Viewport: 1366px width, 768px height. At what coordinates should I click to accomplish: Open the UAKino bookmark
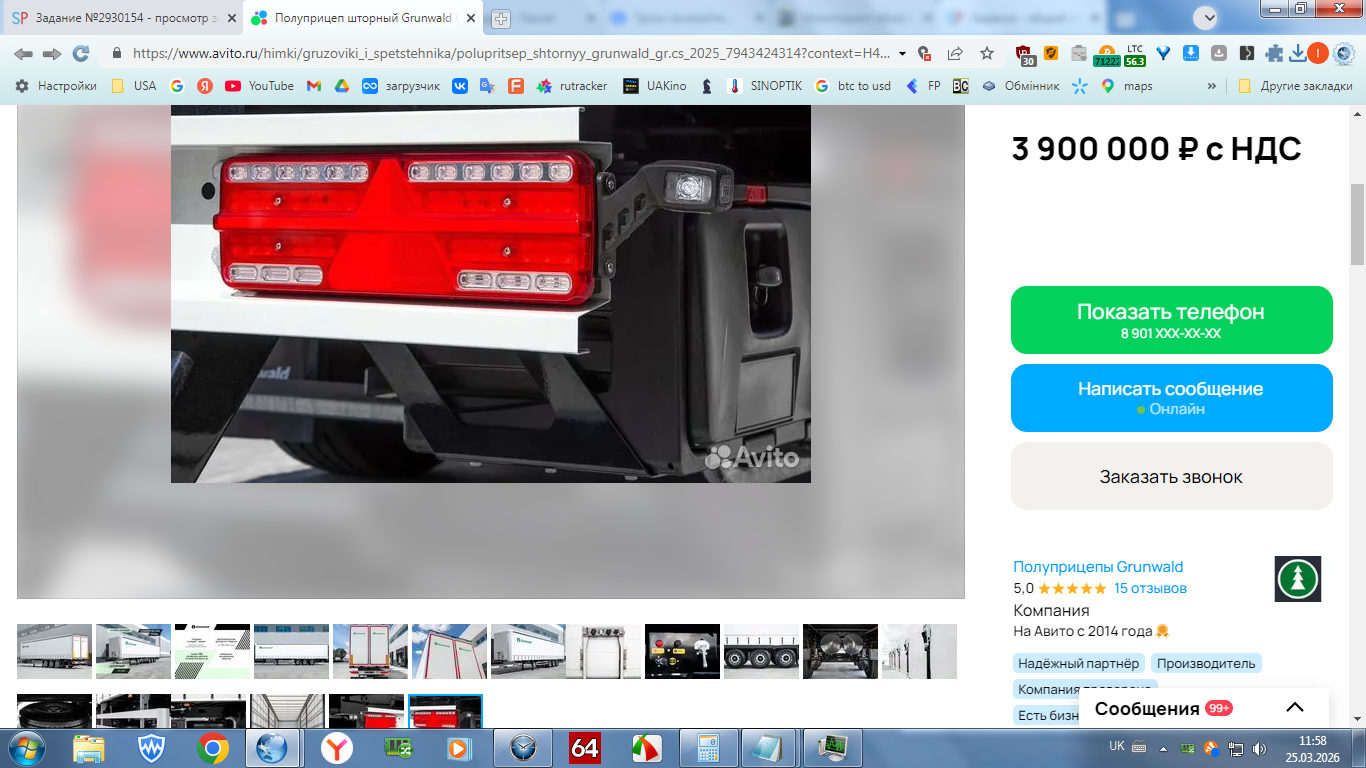click(x=655, y=86)
